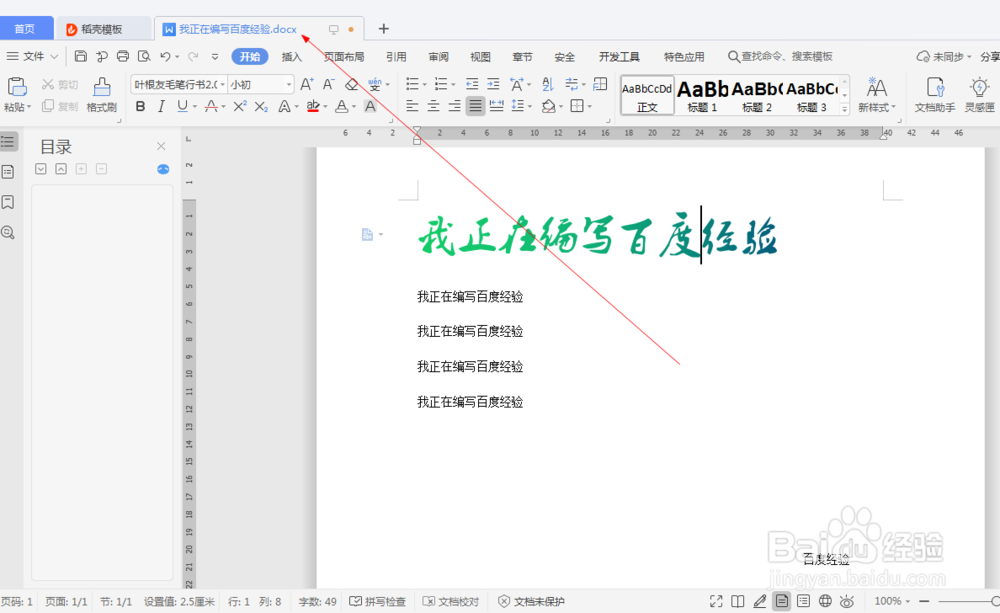Decrease font size with A- icon

coord(328,84)
